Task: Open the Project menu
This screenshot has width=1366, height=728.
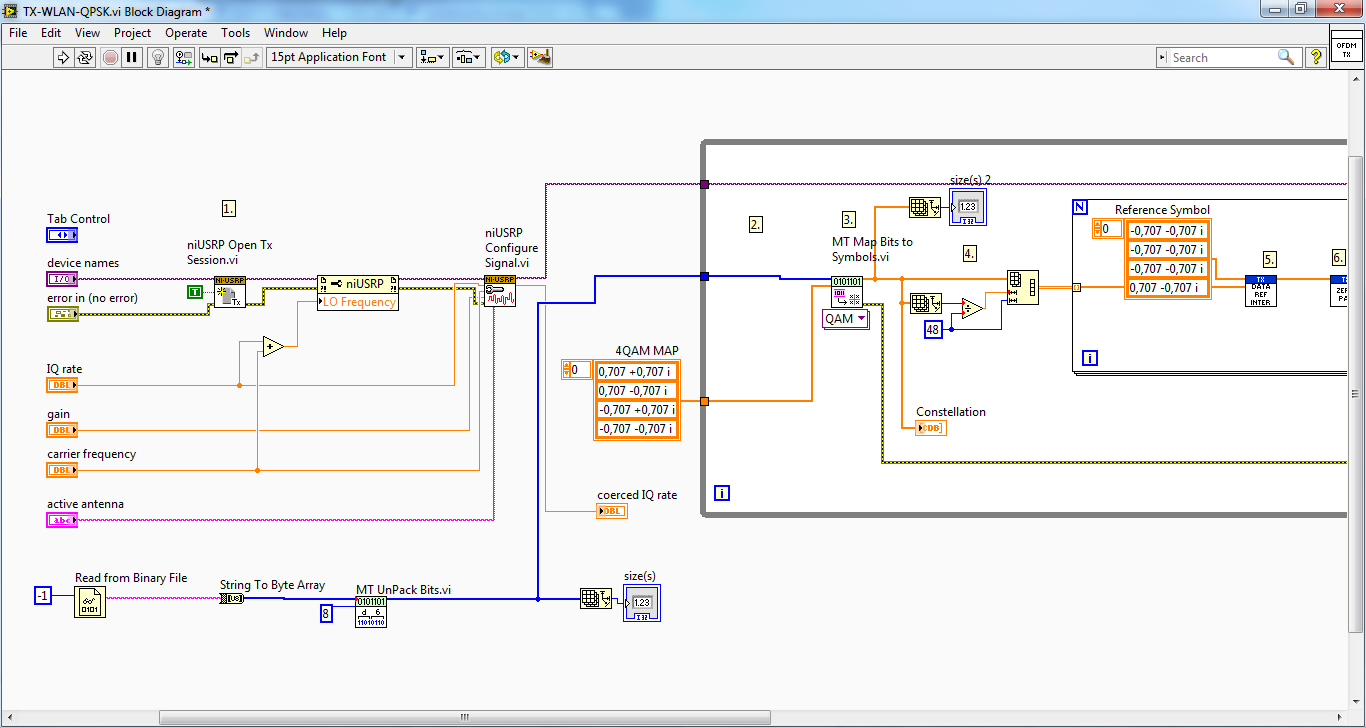Action: pyautogui.click(x=132, y=33)
